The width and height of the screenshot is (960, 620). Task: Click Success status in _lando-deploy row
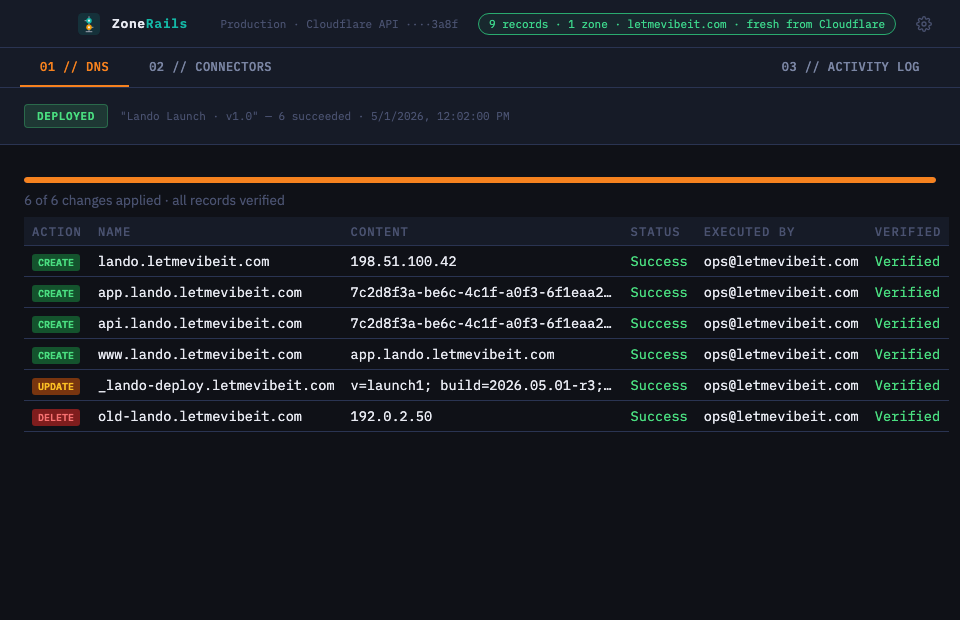point(659,386)
